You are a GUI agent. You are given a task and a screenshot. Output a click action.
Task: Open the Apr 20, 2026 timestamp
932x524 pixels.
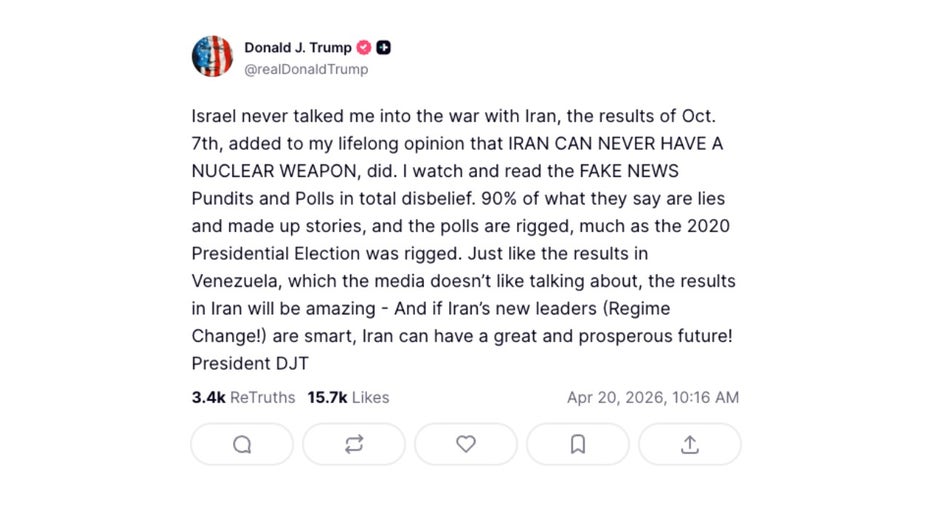tap(653, 397)
